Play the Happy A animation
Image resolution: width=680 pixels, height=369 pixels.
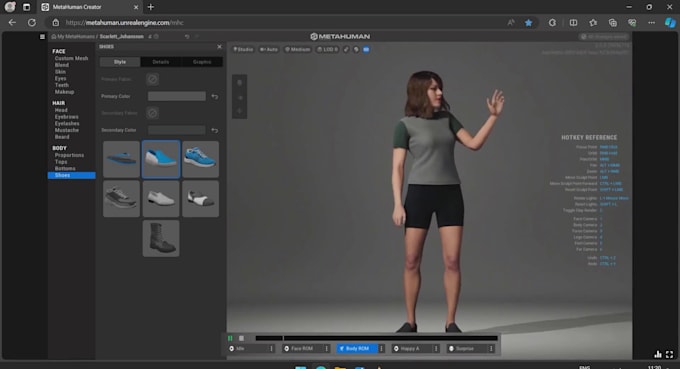(x=412, y=349)
